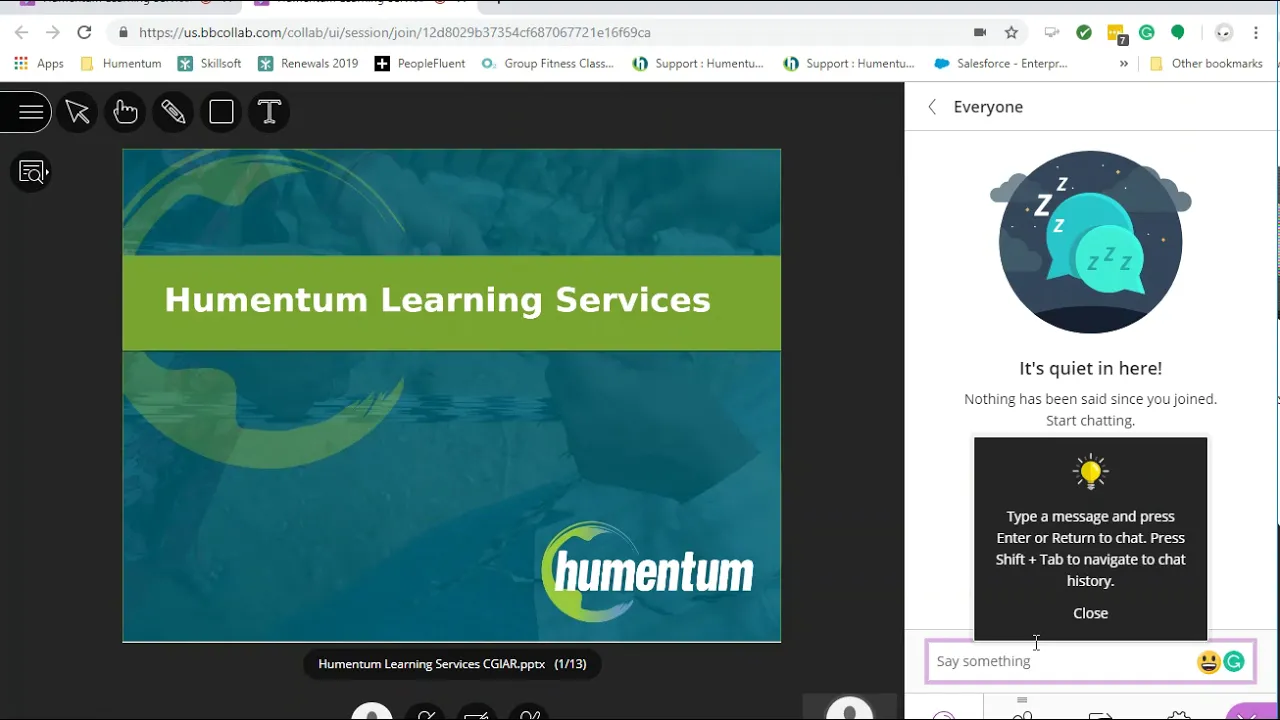Screen dimensions: 1280x720
Task: Click the green checkmark extension icon
Action: [x=1084, y=32]
